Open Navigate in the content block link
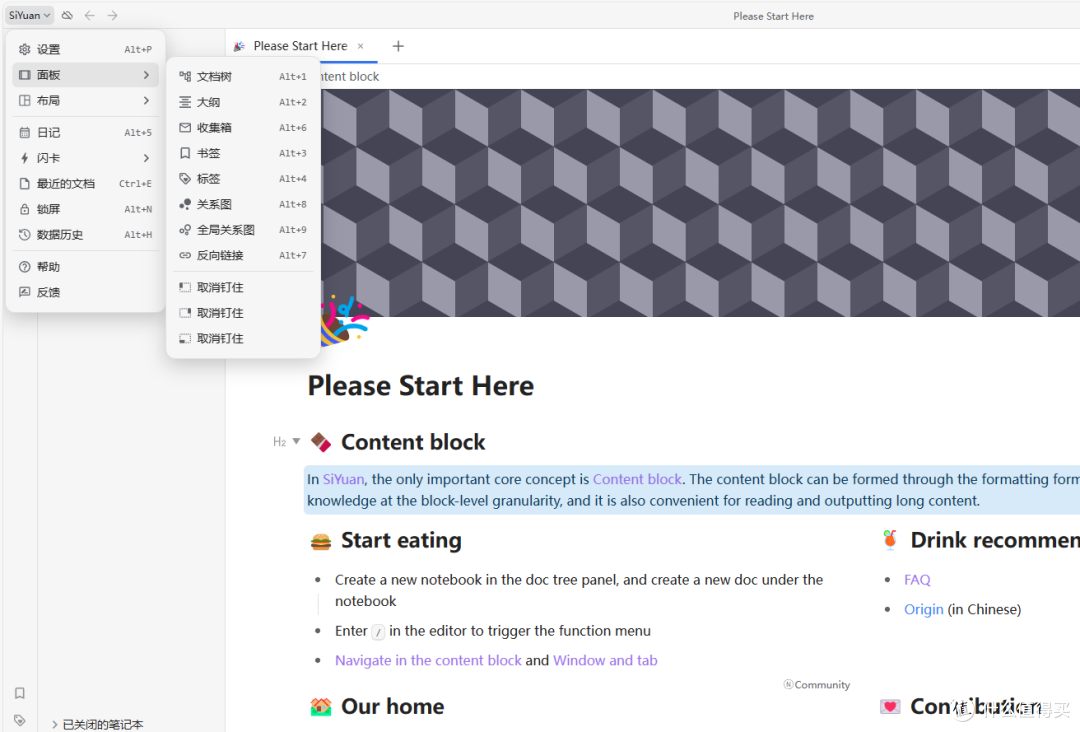This screenshot has width=1080, height=732. (428, 660)
